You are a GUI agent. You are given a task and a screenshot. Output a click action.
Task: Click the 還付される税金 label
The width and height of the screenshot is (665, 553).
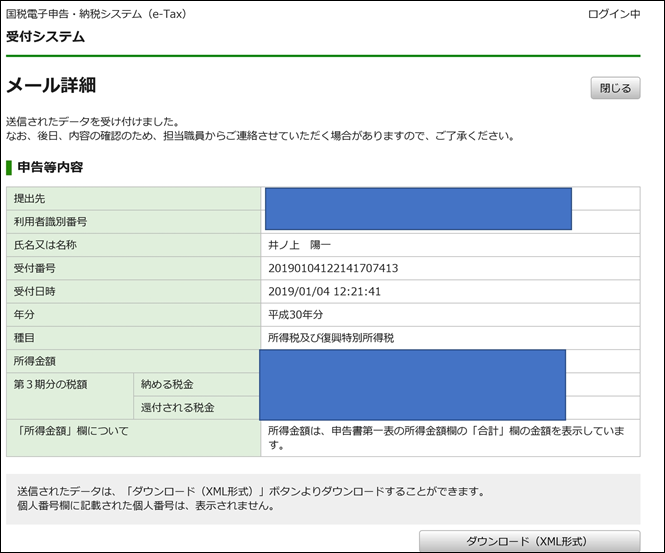point(177,408)
